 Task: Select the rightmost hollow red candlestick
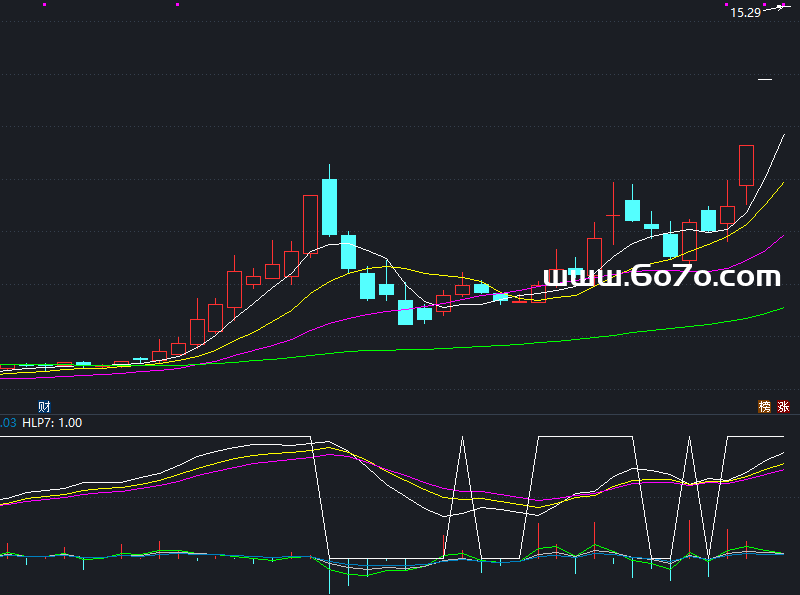point(746,165)
